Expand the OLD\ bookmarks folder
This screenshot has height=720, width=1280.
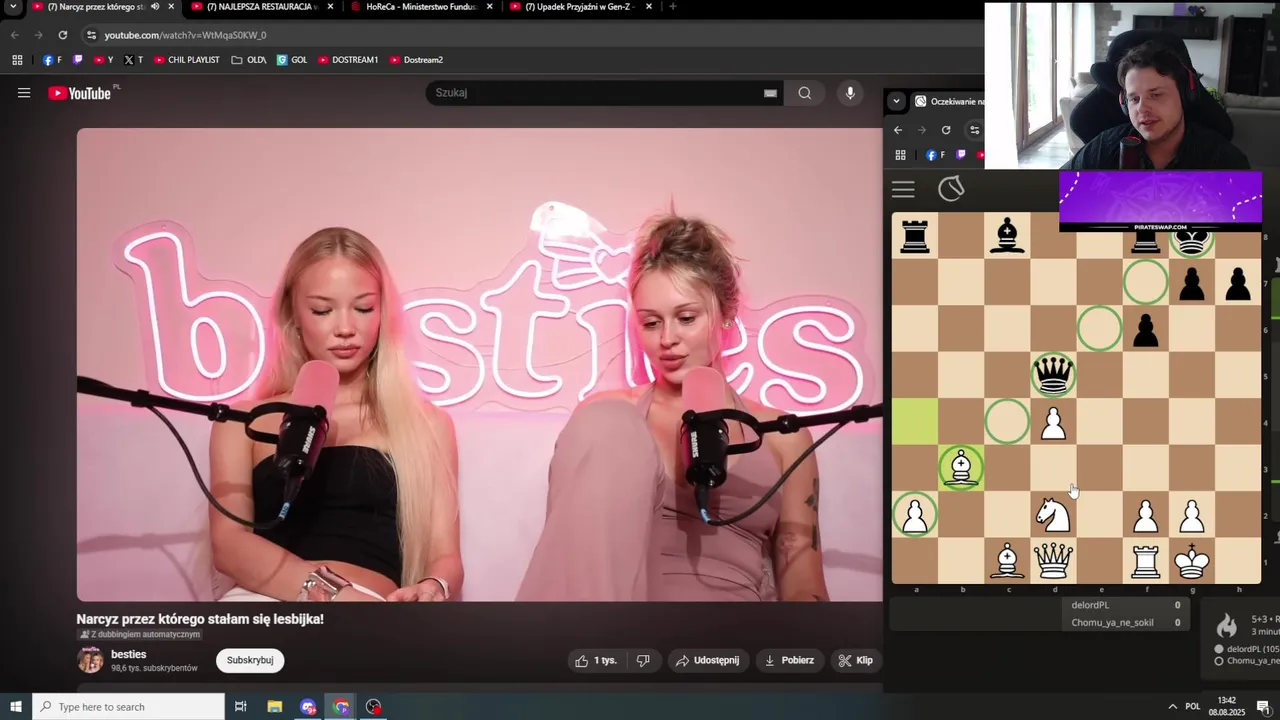tap(248, 60)
